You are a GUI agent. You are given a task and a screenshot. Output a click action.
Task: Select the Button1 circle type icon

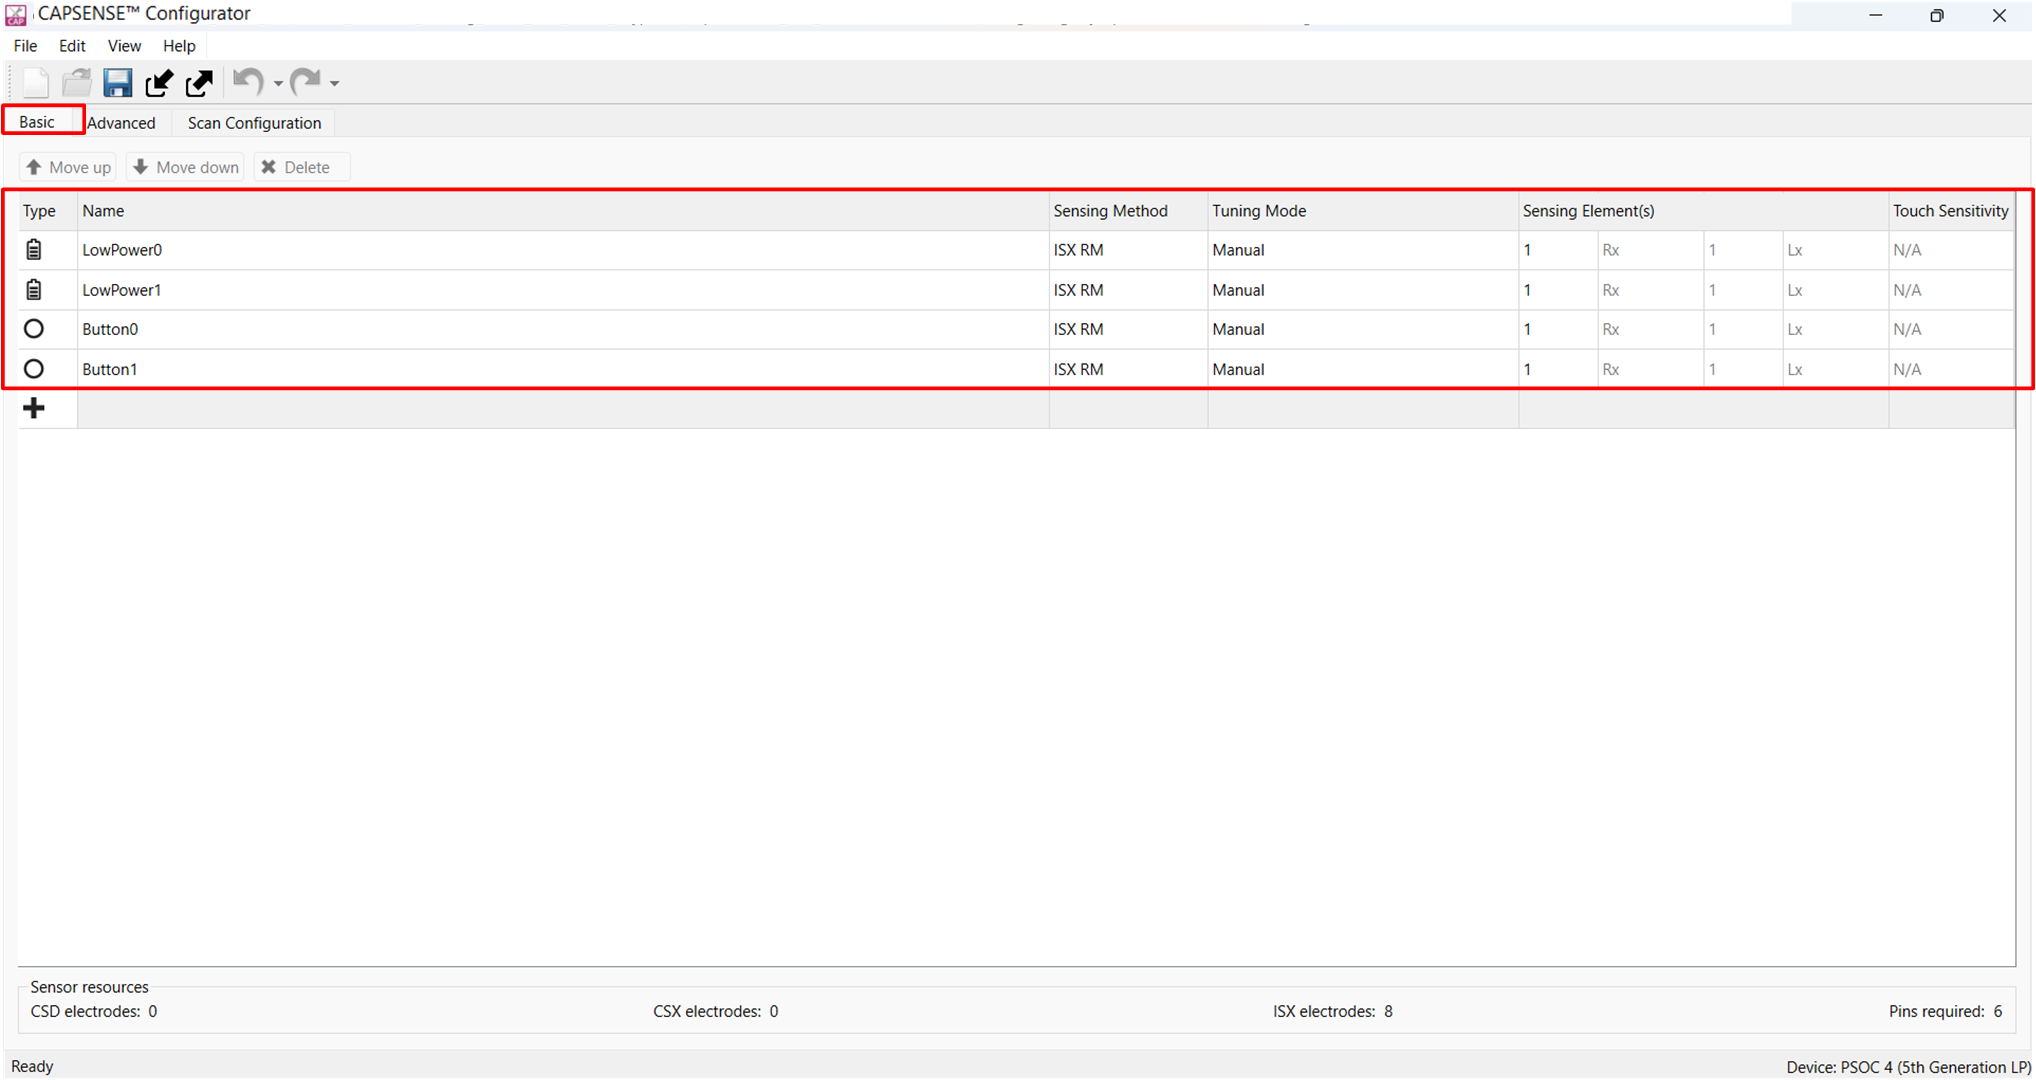(x=34, y=369)
